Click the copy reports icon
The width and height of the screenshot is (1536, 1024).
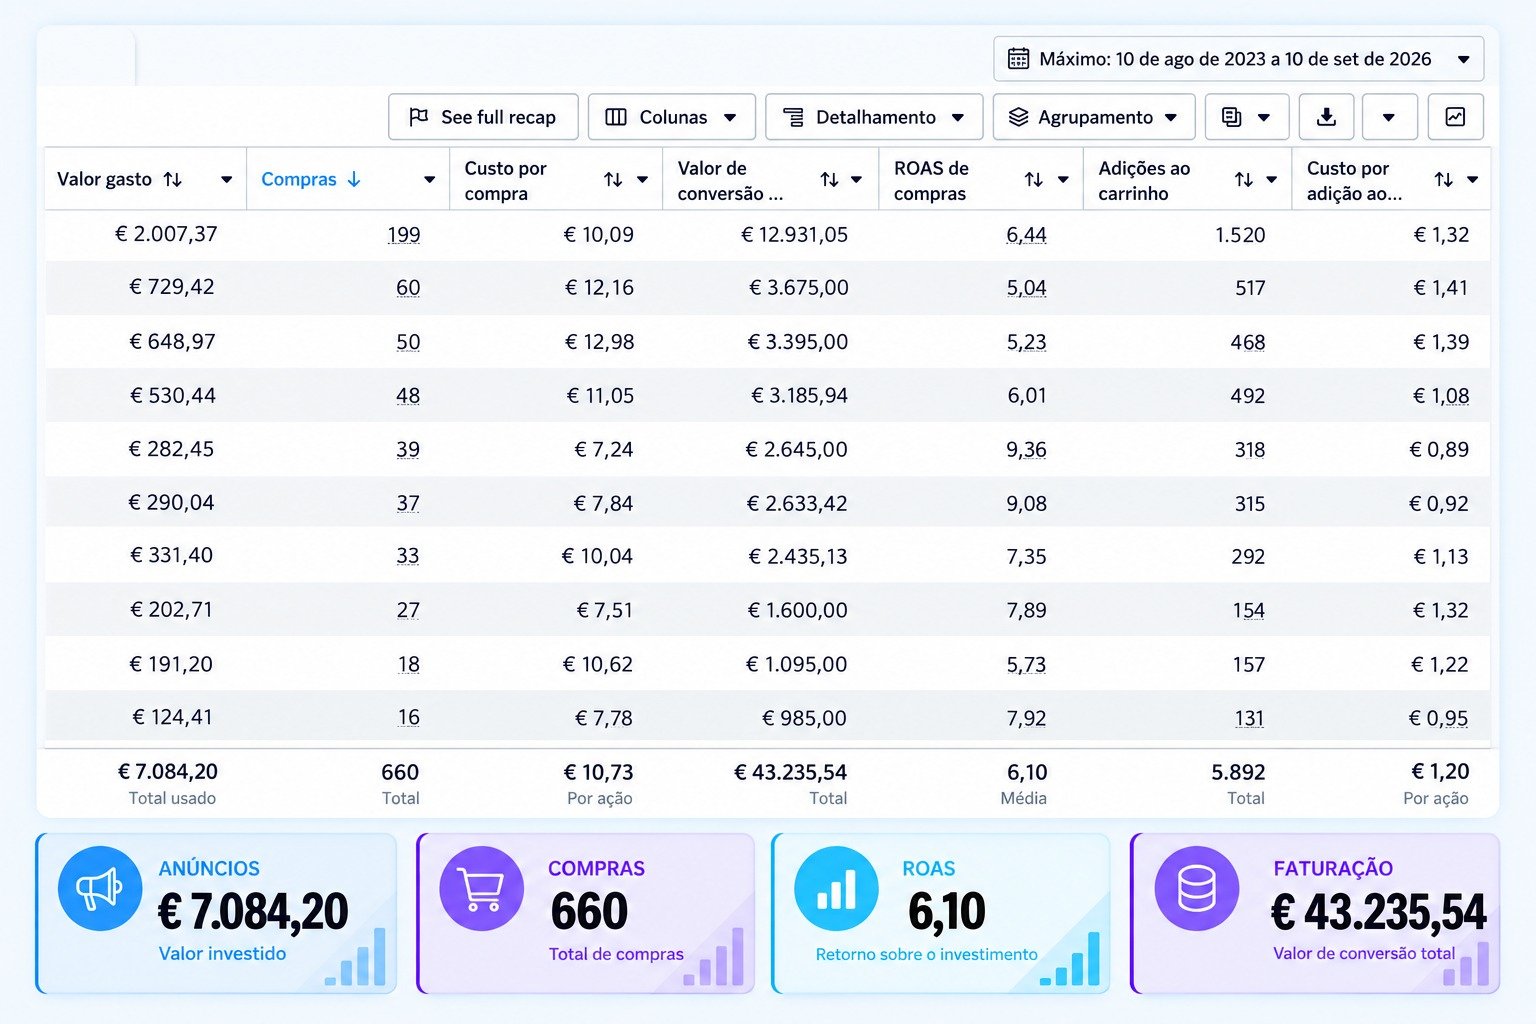pos(1232,117)
